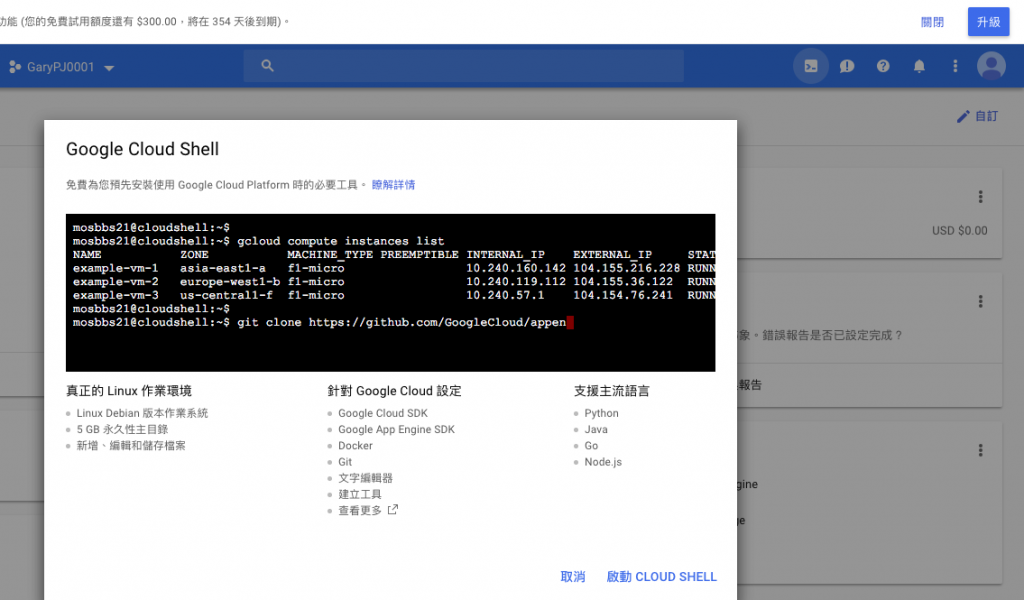Click external link icon next to 查看更多

coord(392,510)
